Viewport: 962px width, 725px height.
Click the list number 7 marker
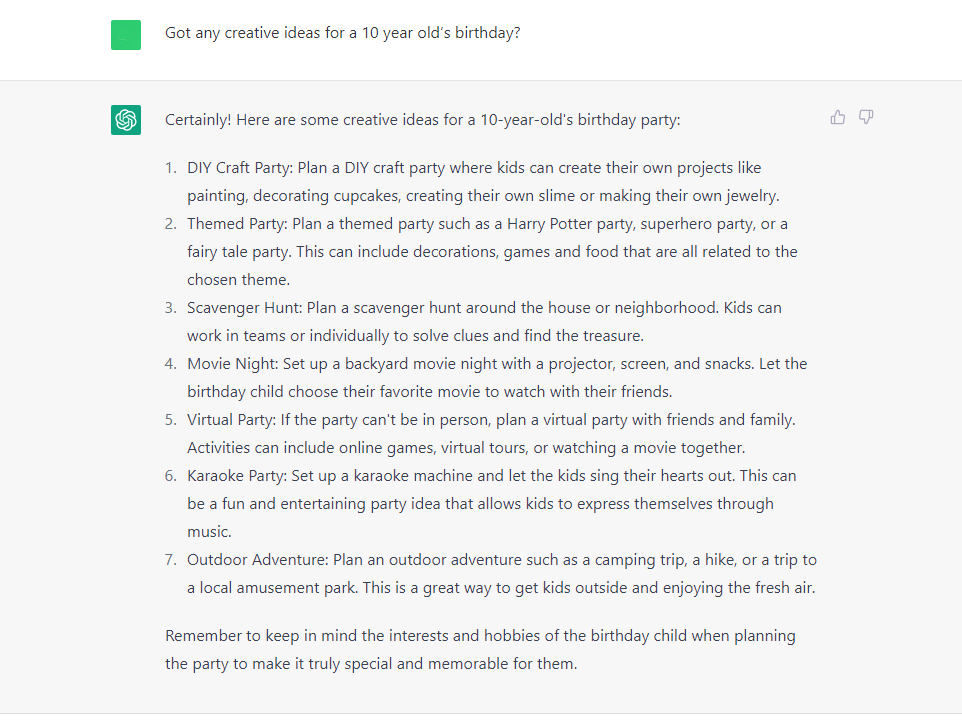[171, 560]
